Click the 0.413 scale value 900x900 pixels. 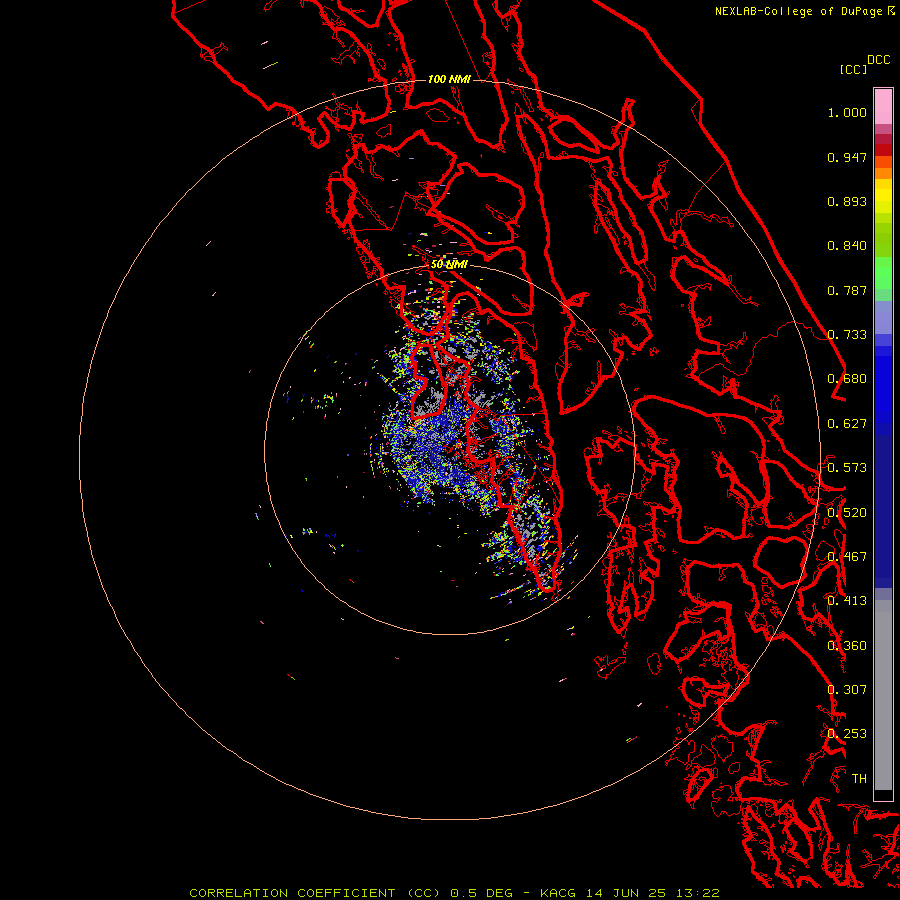(847, 601)
